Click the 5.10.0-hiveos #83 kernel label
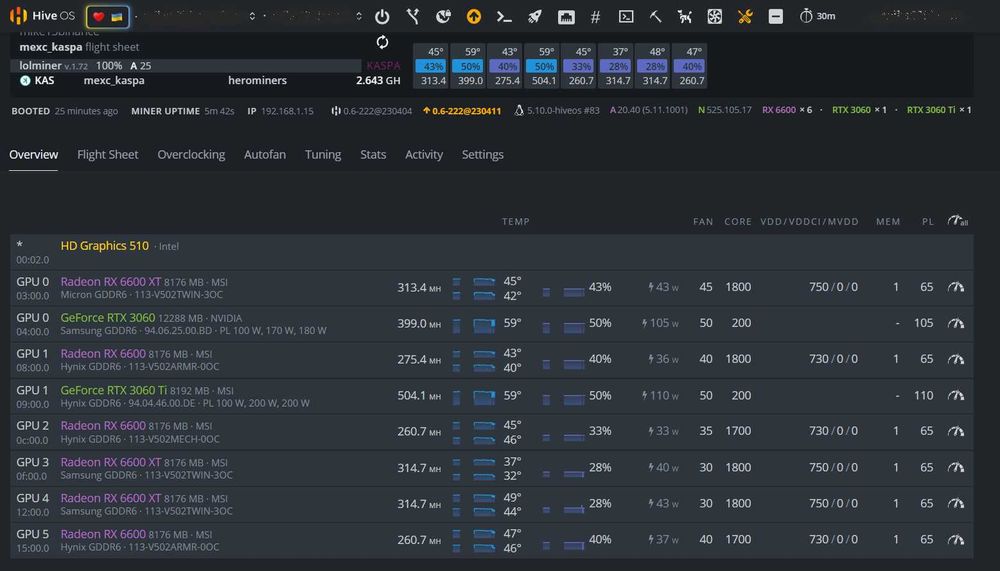This screenshot has height=571, width=1000. tap(557, 110)
